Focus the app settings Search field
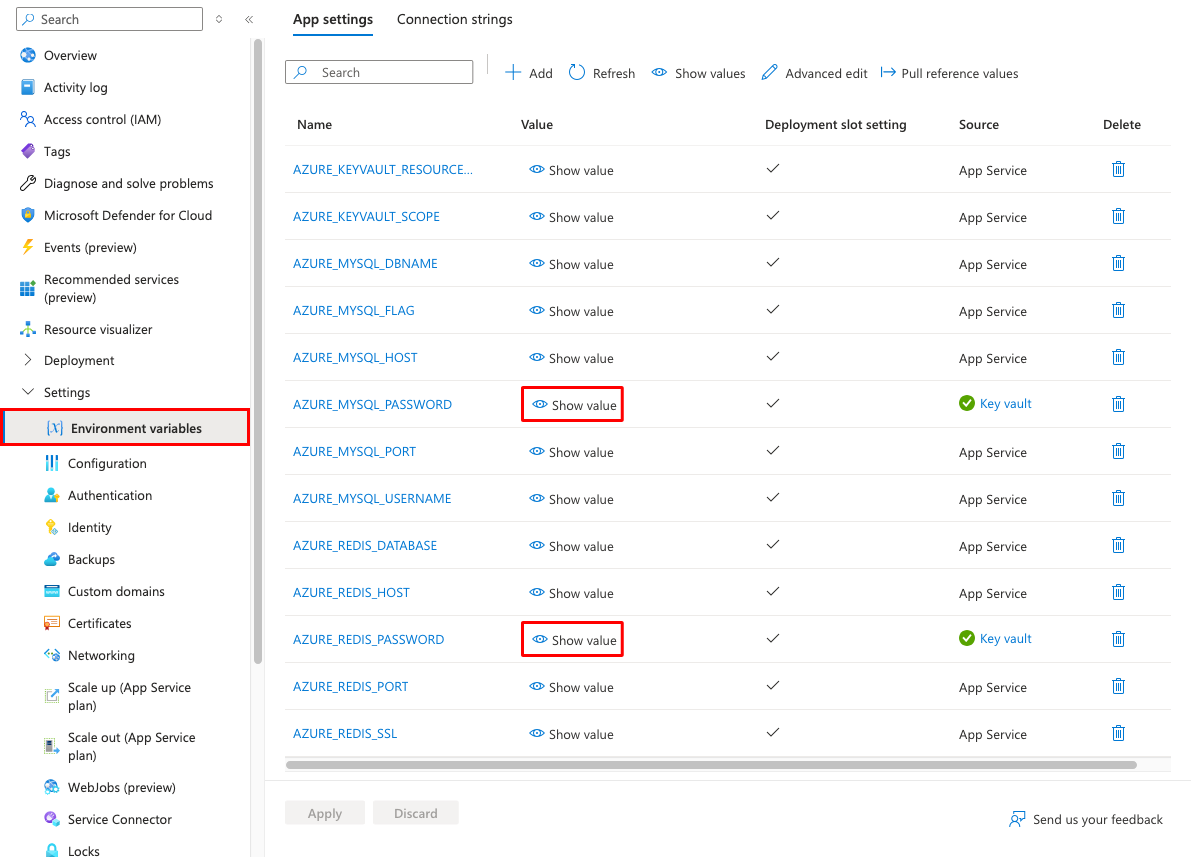Image resolution: width=1191 pixels, height=857 pixels. [379, 72]
